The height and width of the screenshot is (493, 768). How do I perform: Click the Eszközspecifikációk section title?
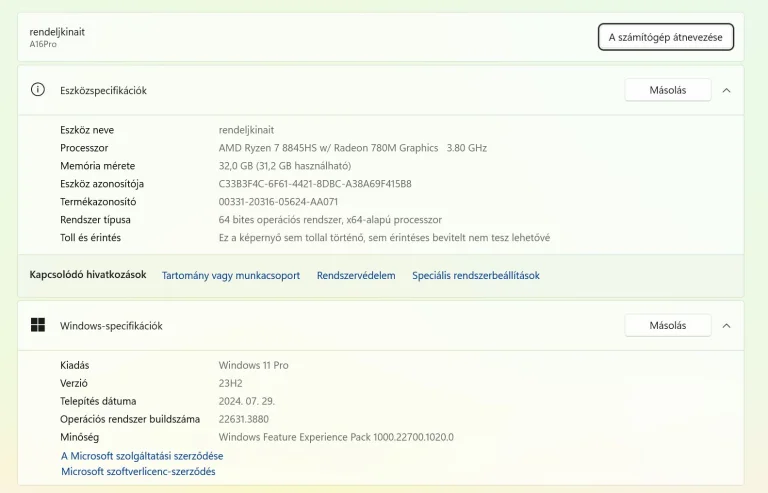pyautogui.click(x=103, y=91)
